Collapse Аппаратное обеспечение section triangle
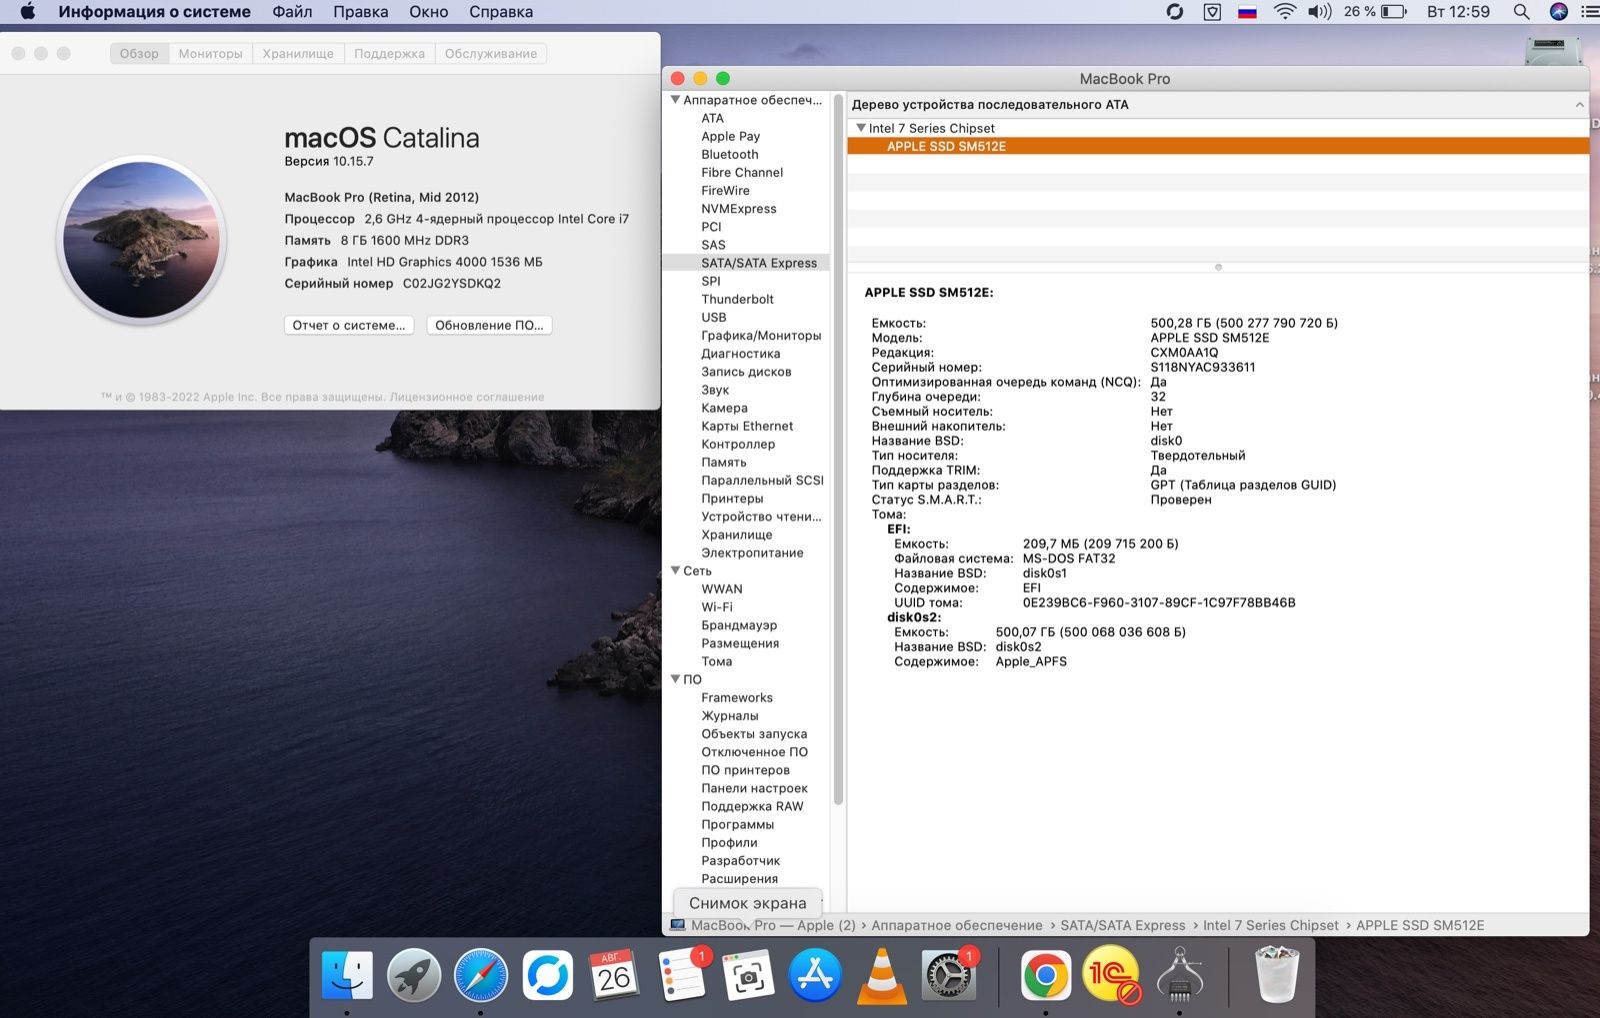The height and width of the screenshot is (1018, 1600). tap(675, 100)
